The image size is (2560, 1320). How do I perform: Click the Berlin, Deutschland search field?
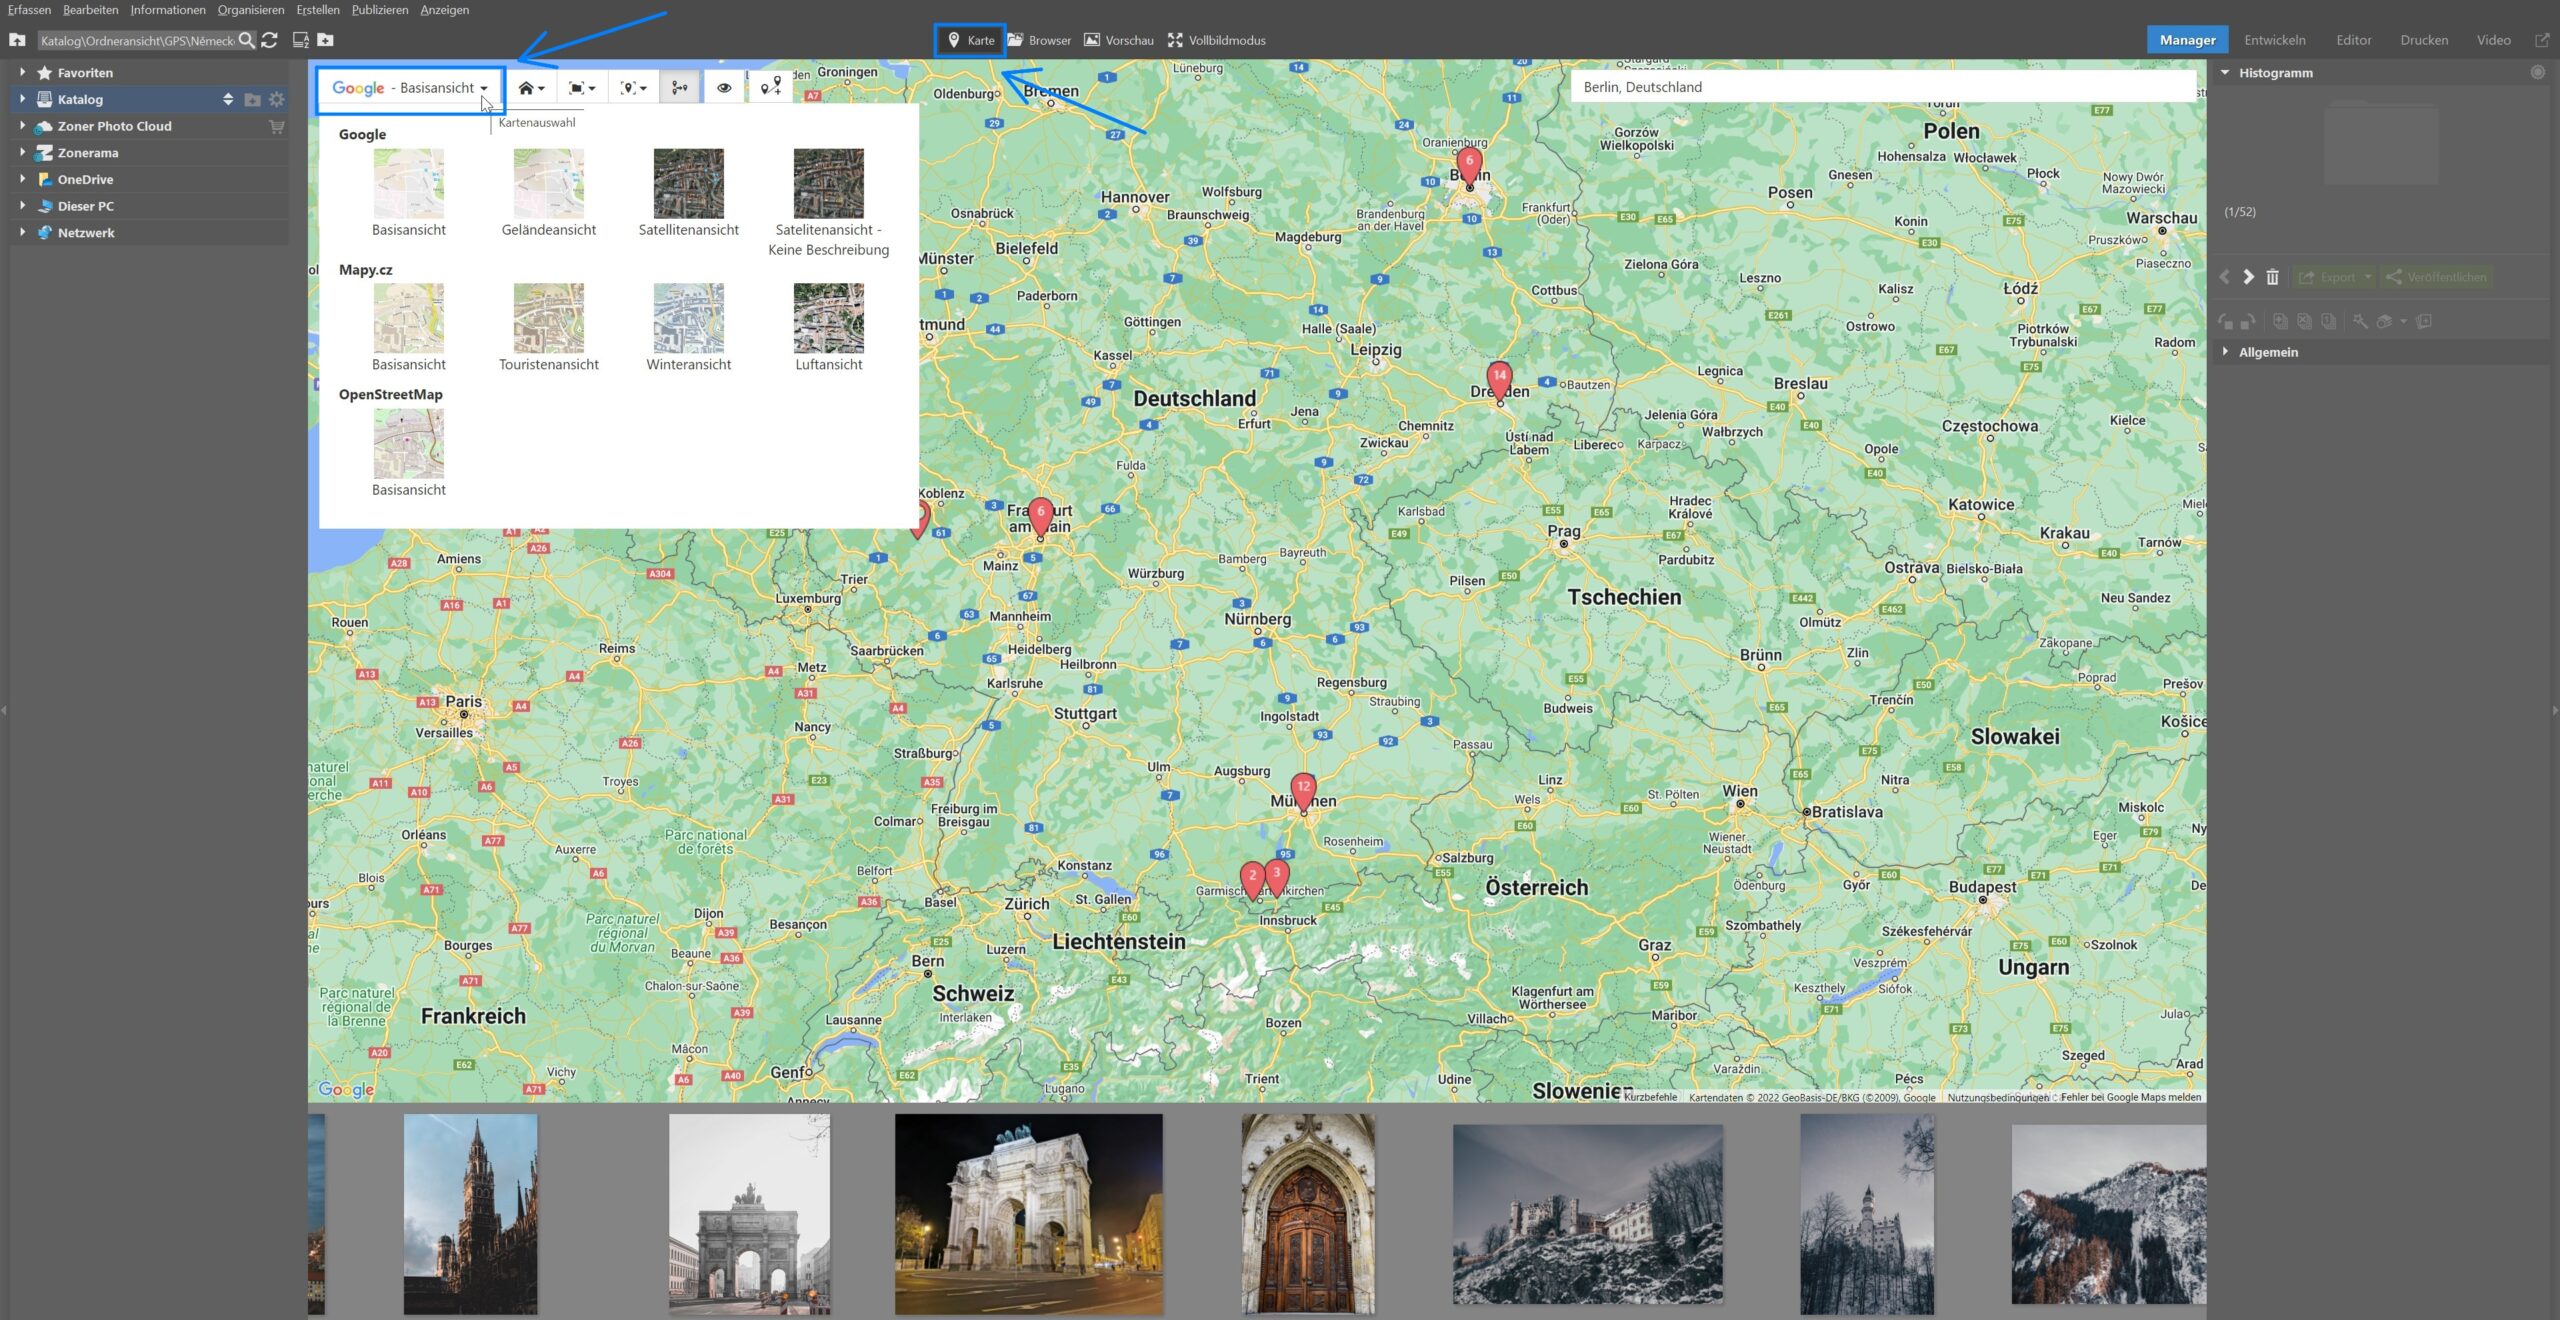tap(1882, 87)
